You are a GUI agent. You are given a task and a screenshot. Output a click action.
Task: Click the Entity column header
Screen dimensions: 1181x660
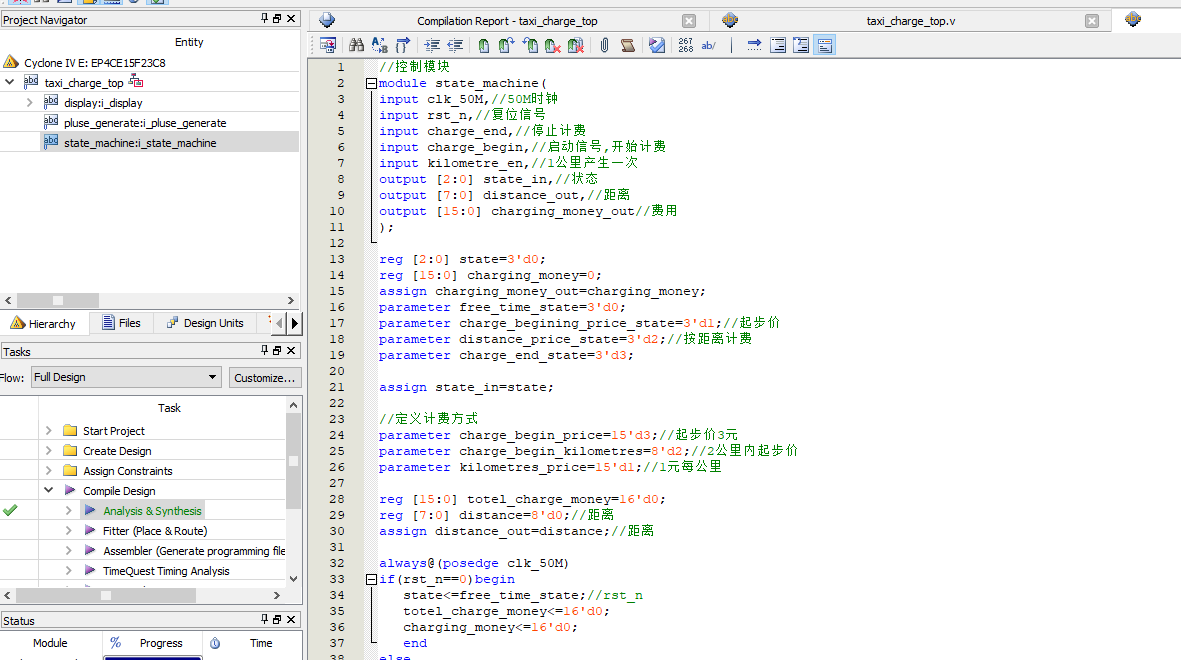tap(189, 42)
